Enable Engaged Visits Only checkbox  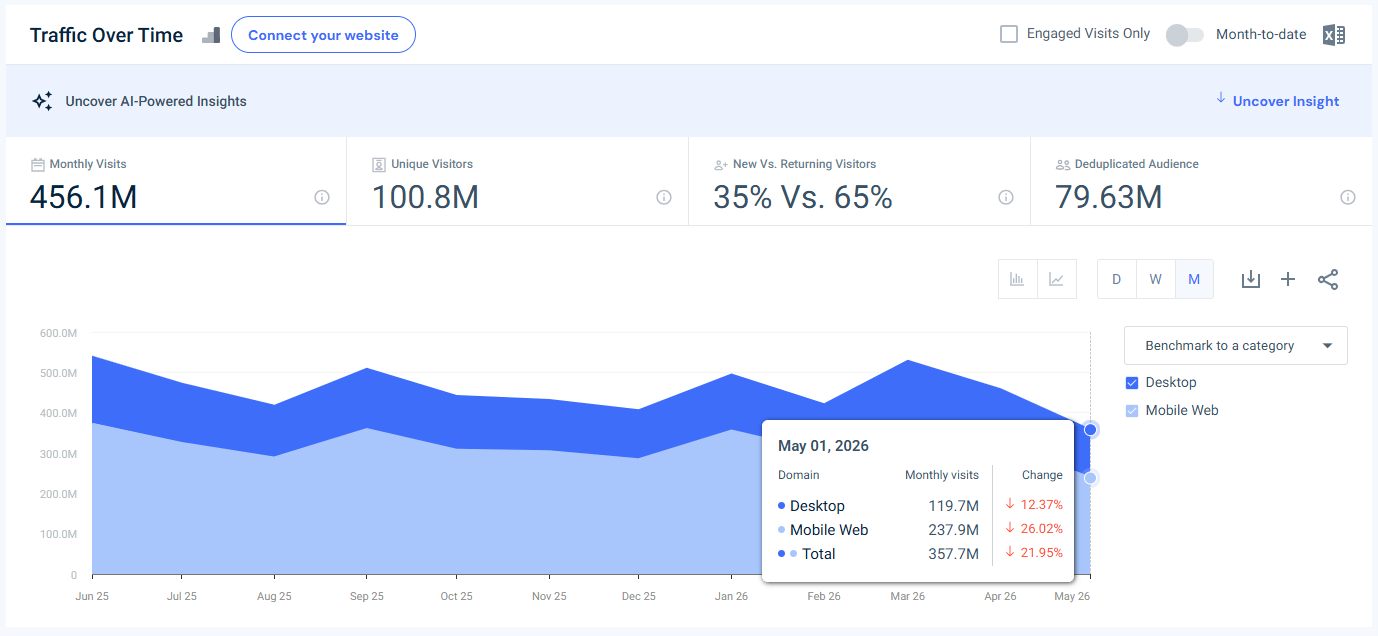pos(1009,34)
